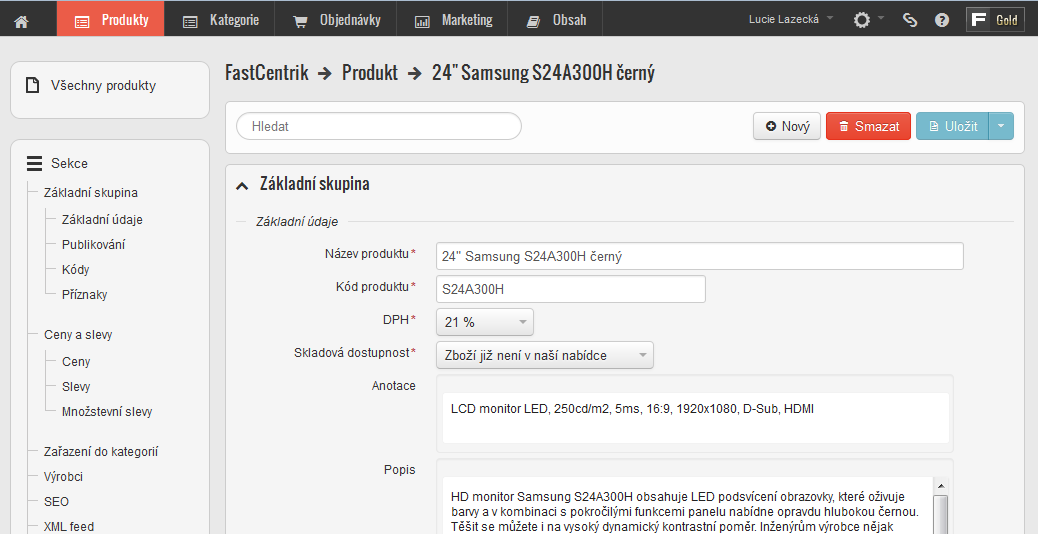Click Popis scrollbar up arrow
The height and width of the screenshot is (534, 1038).
coord(941,486)
